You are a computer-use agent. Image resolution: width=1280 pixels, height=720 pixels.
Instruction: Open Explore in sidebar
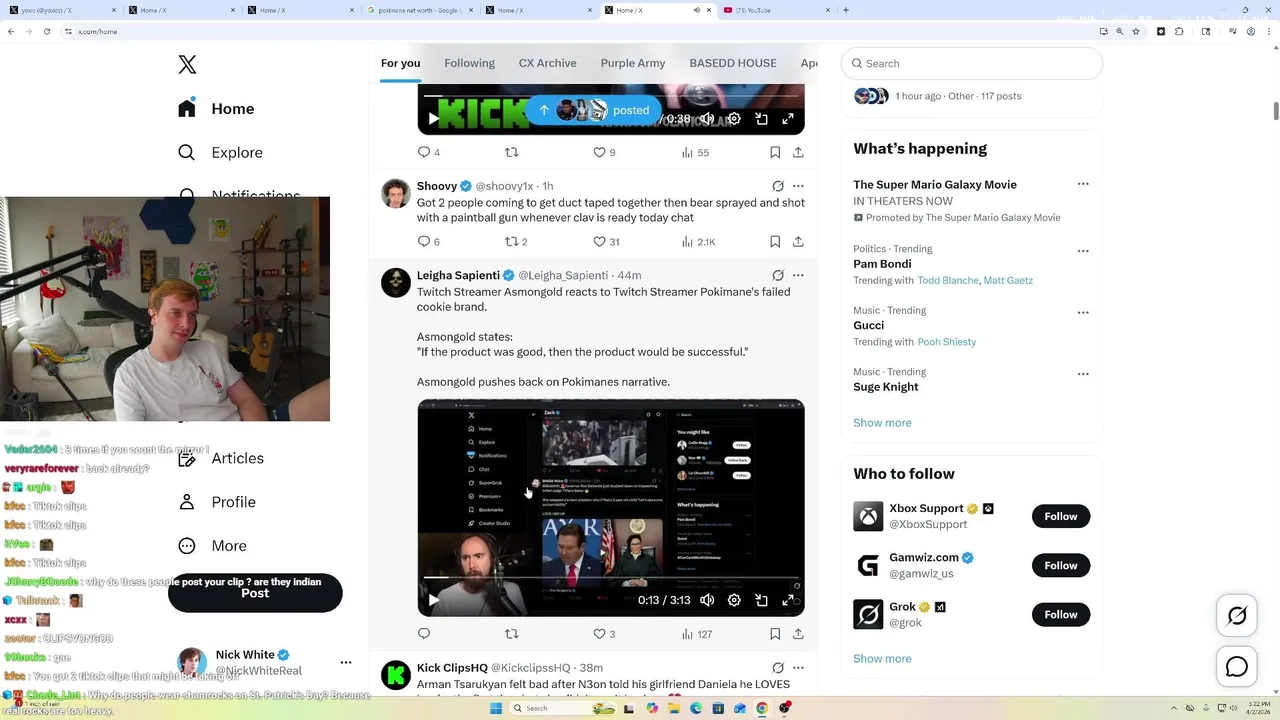coord(221,153)
